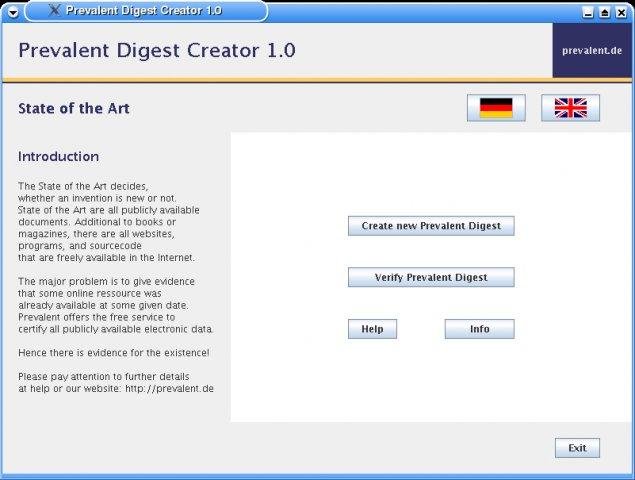Click Verify Prevalent Digest button
This screenshot has height=480, width=635.
coord(431,277)
